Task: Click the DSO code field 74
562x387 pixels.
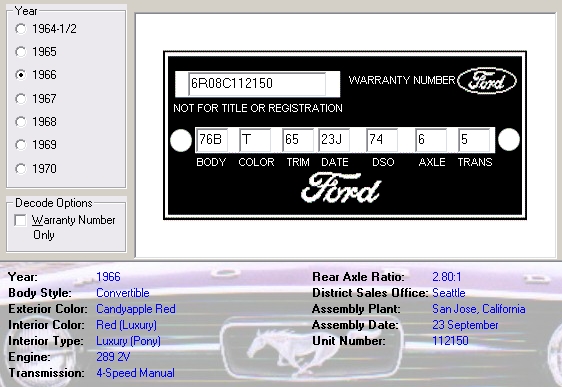Action: 382,140
